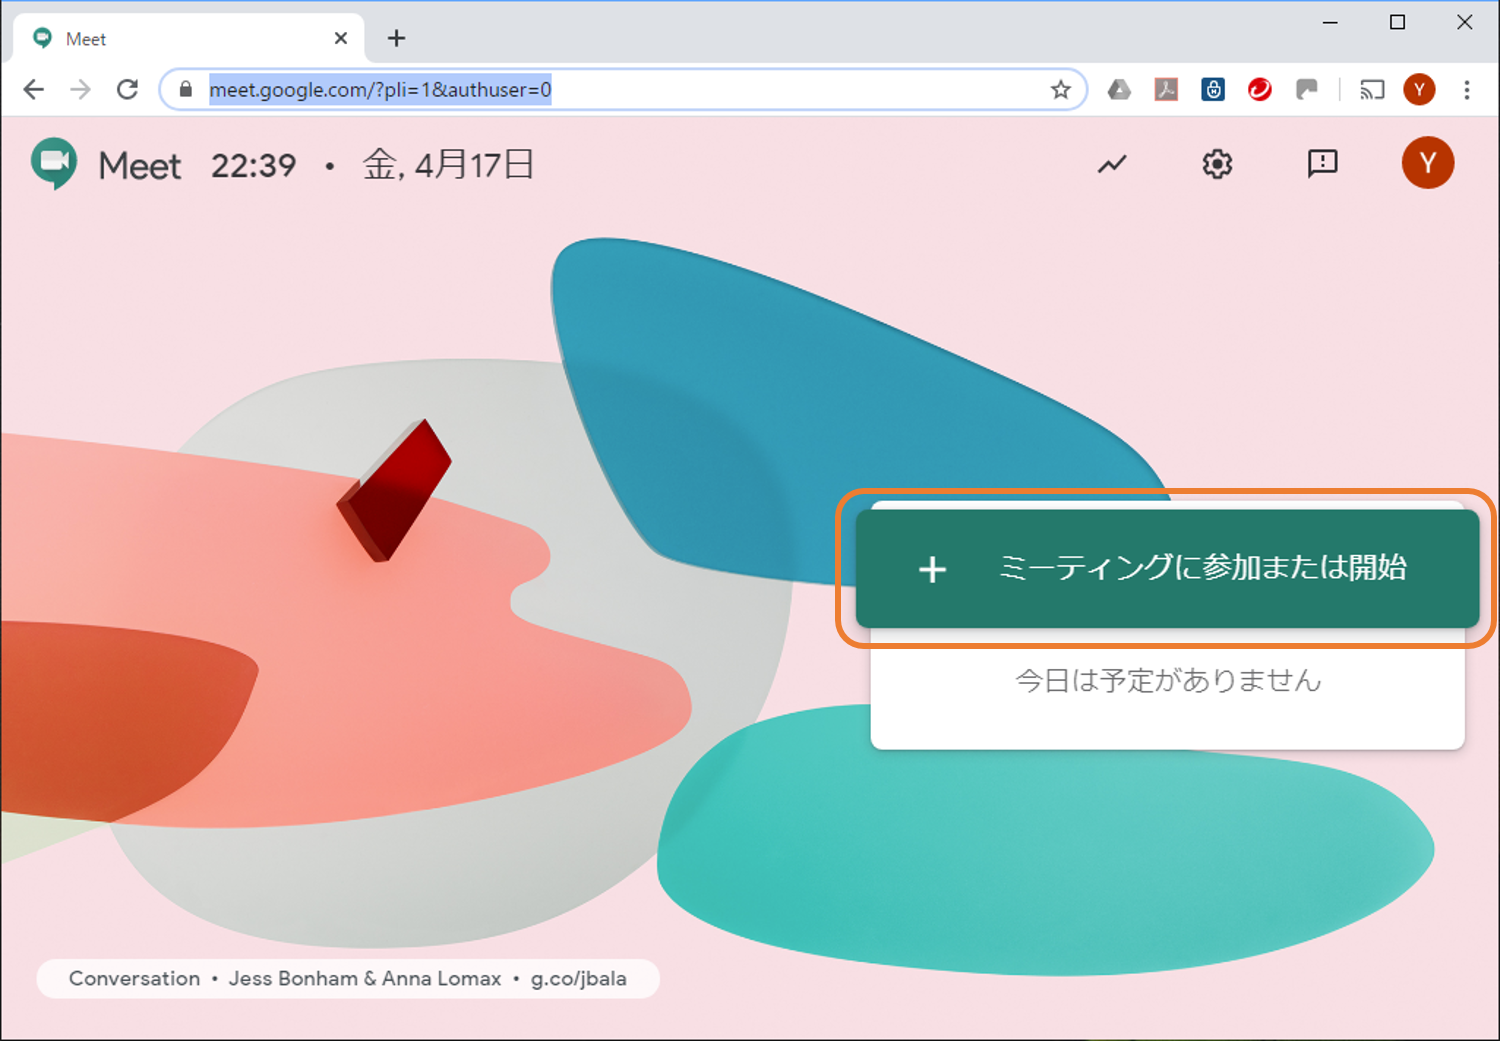This screenshot has height=1041, width=1500.
Task: Open the call quality trend icon
Action: (1112, 164)
